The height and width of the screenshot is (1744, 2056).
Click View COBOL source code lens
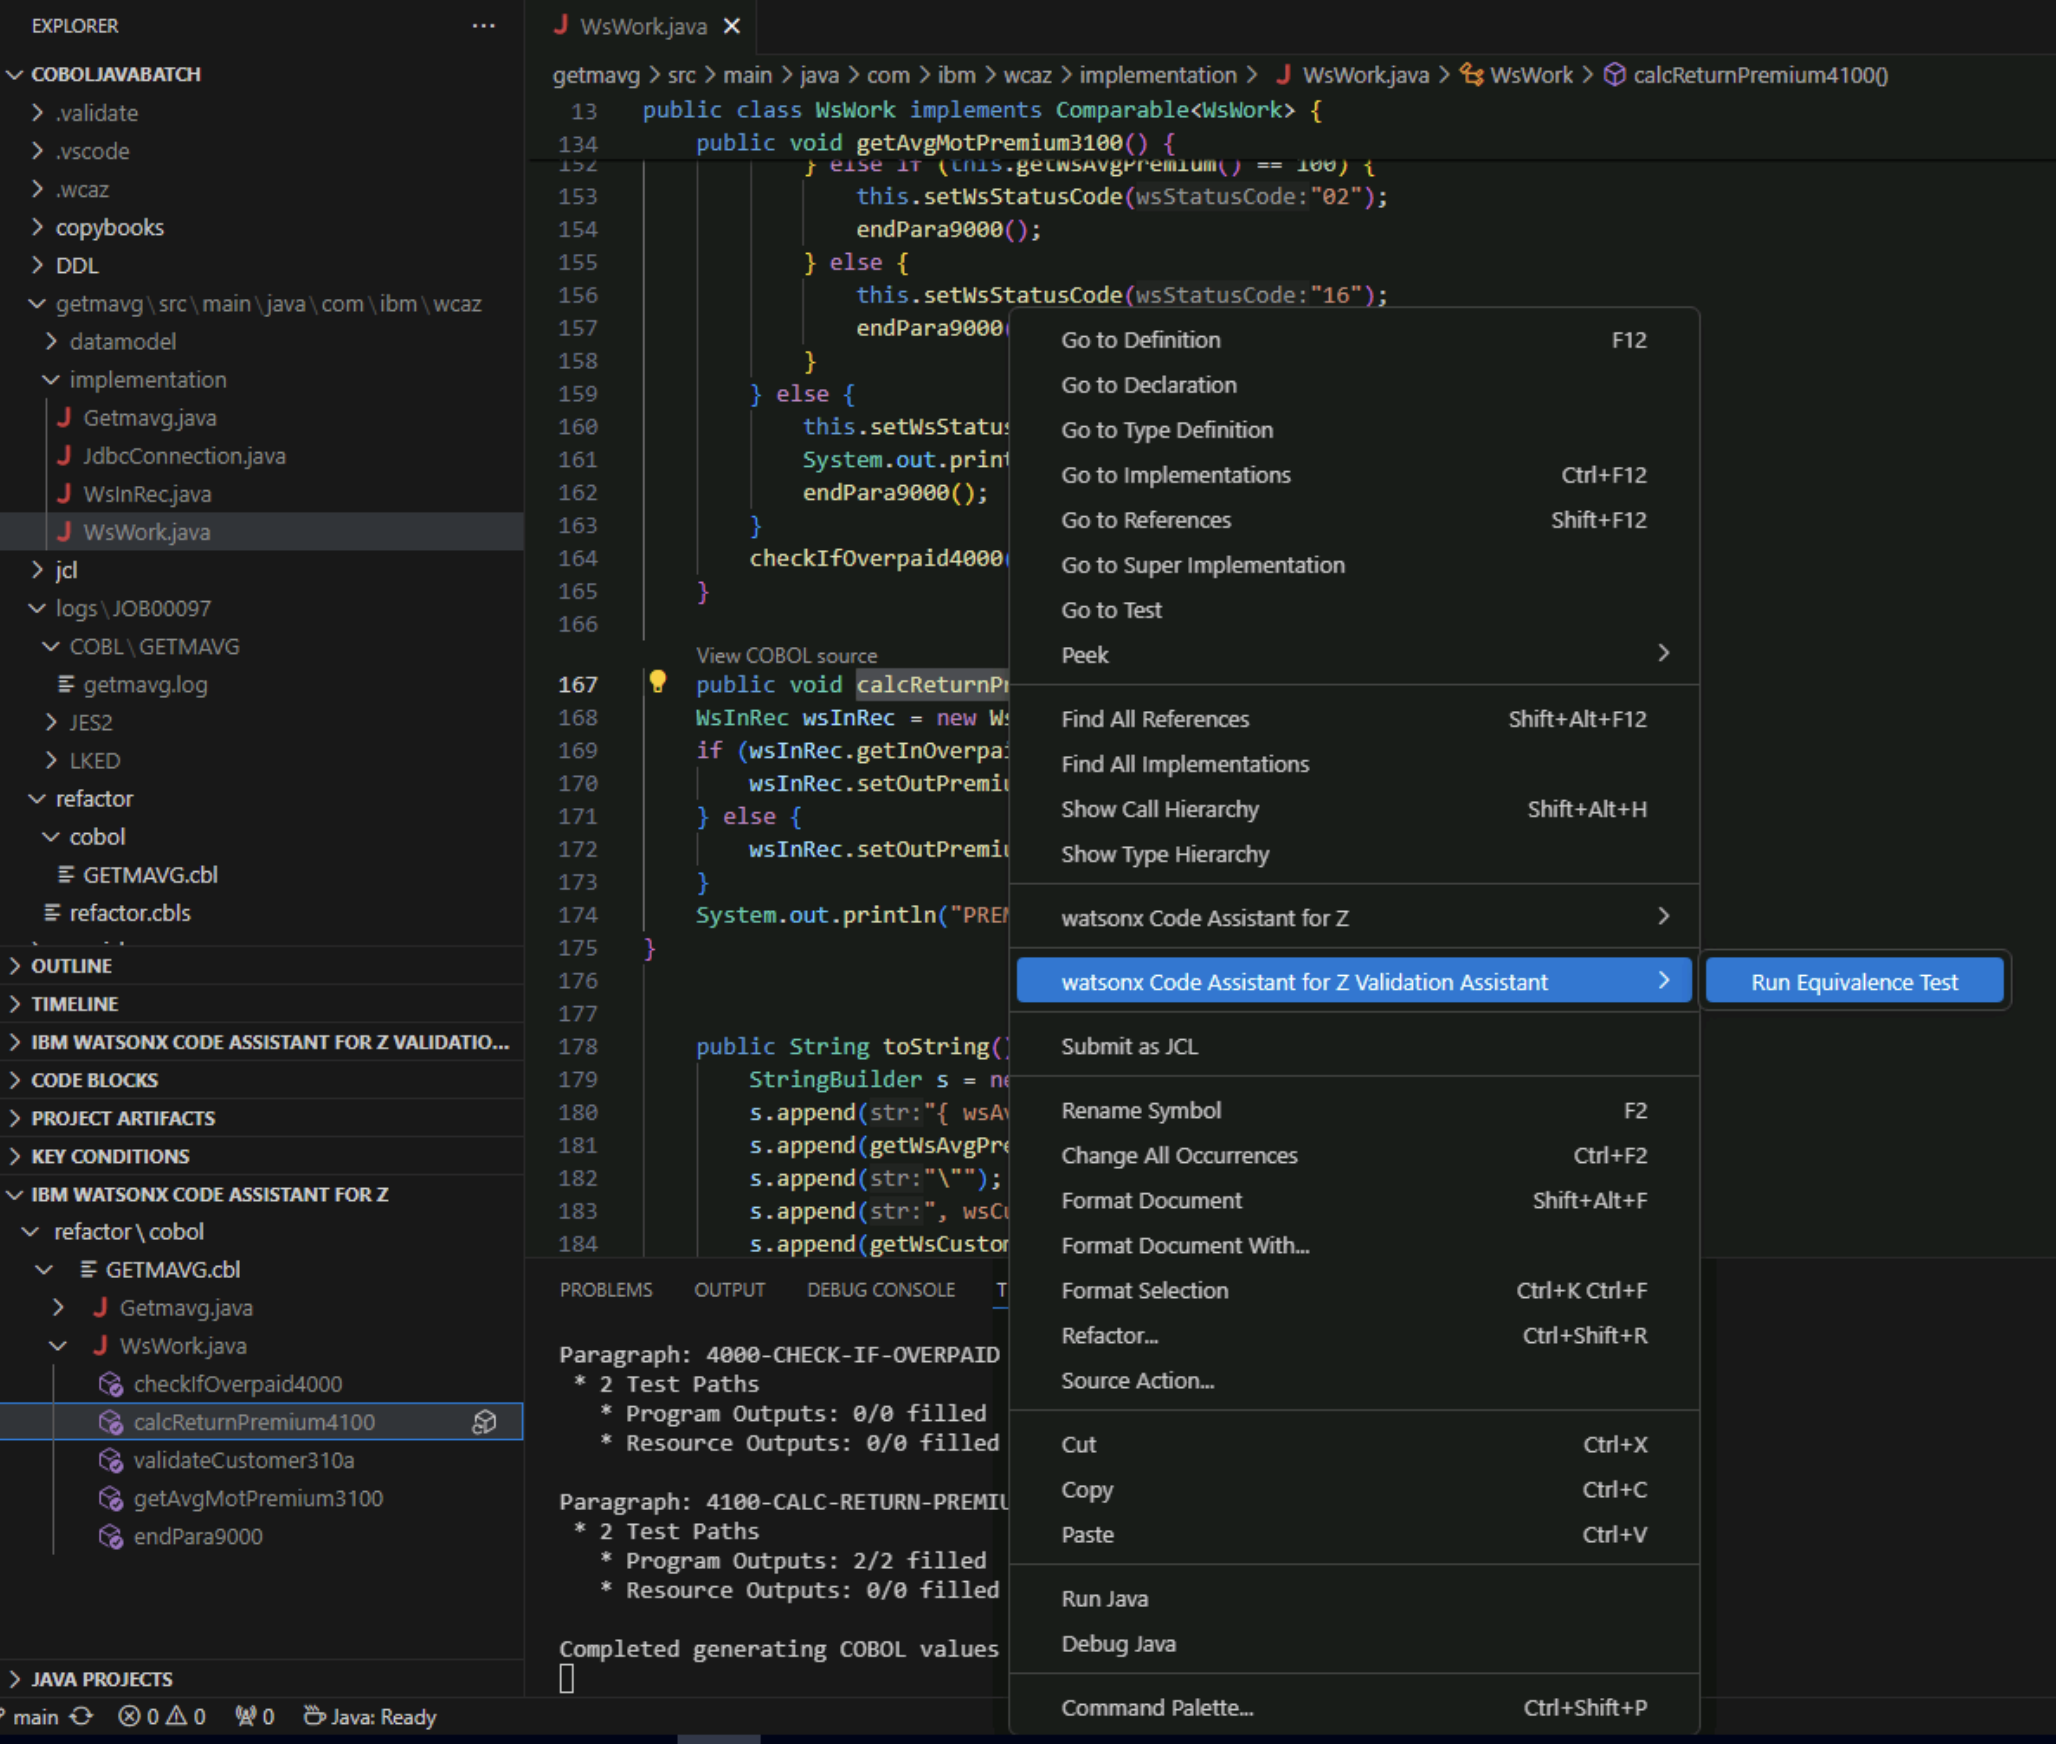(786, 655)
